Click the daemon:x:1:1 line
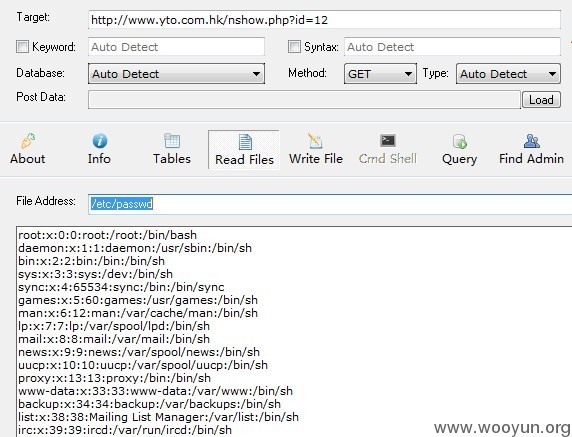 135,248
